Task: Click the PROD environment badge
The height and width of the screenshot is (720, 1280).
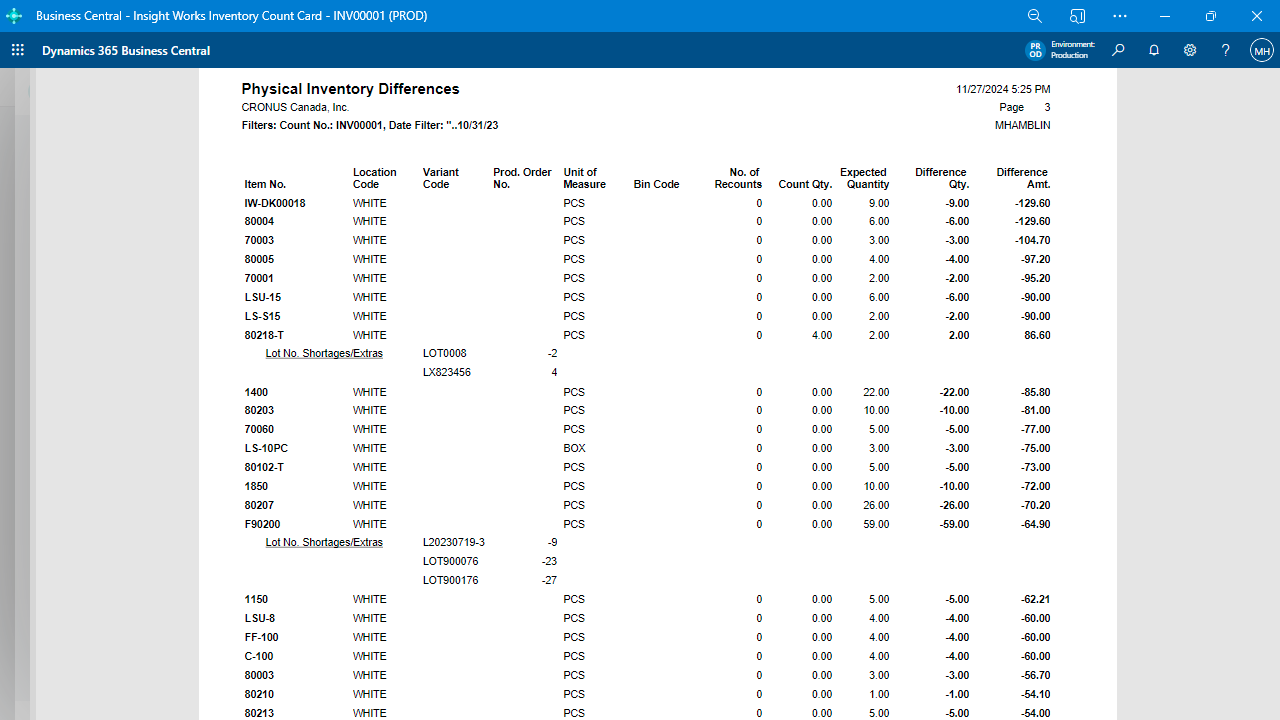Action: tap(1035, 49)
